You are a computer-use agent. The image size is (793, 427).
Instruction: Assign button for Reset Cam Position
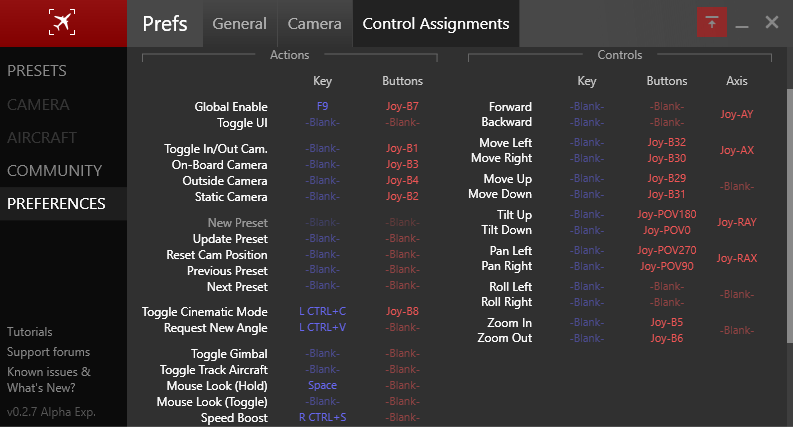(403, 254)
